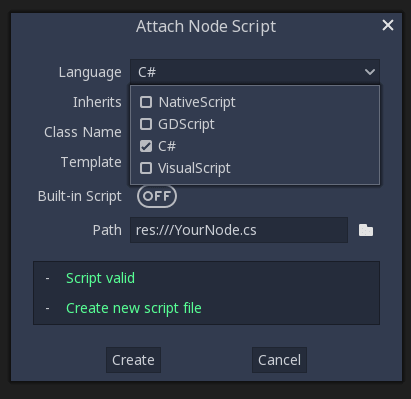Viewport: 411px width, 399px height.
Task: Cancel attaching the script
Action: [x=279, y=360]
